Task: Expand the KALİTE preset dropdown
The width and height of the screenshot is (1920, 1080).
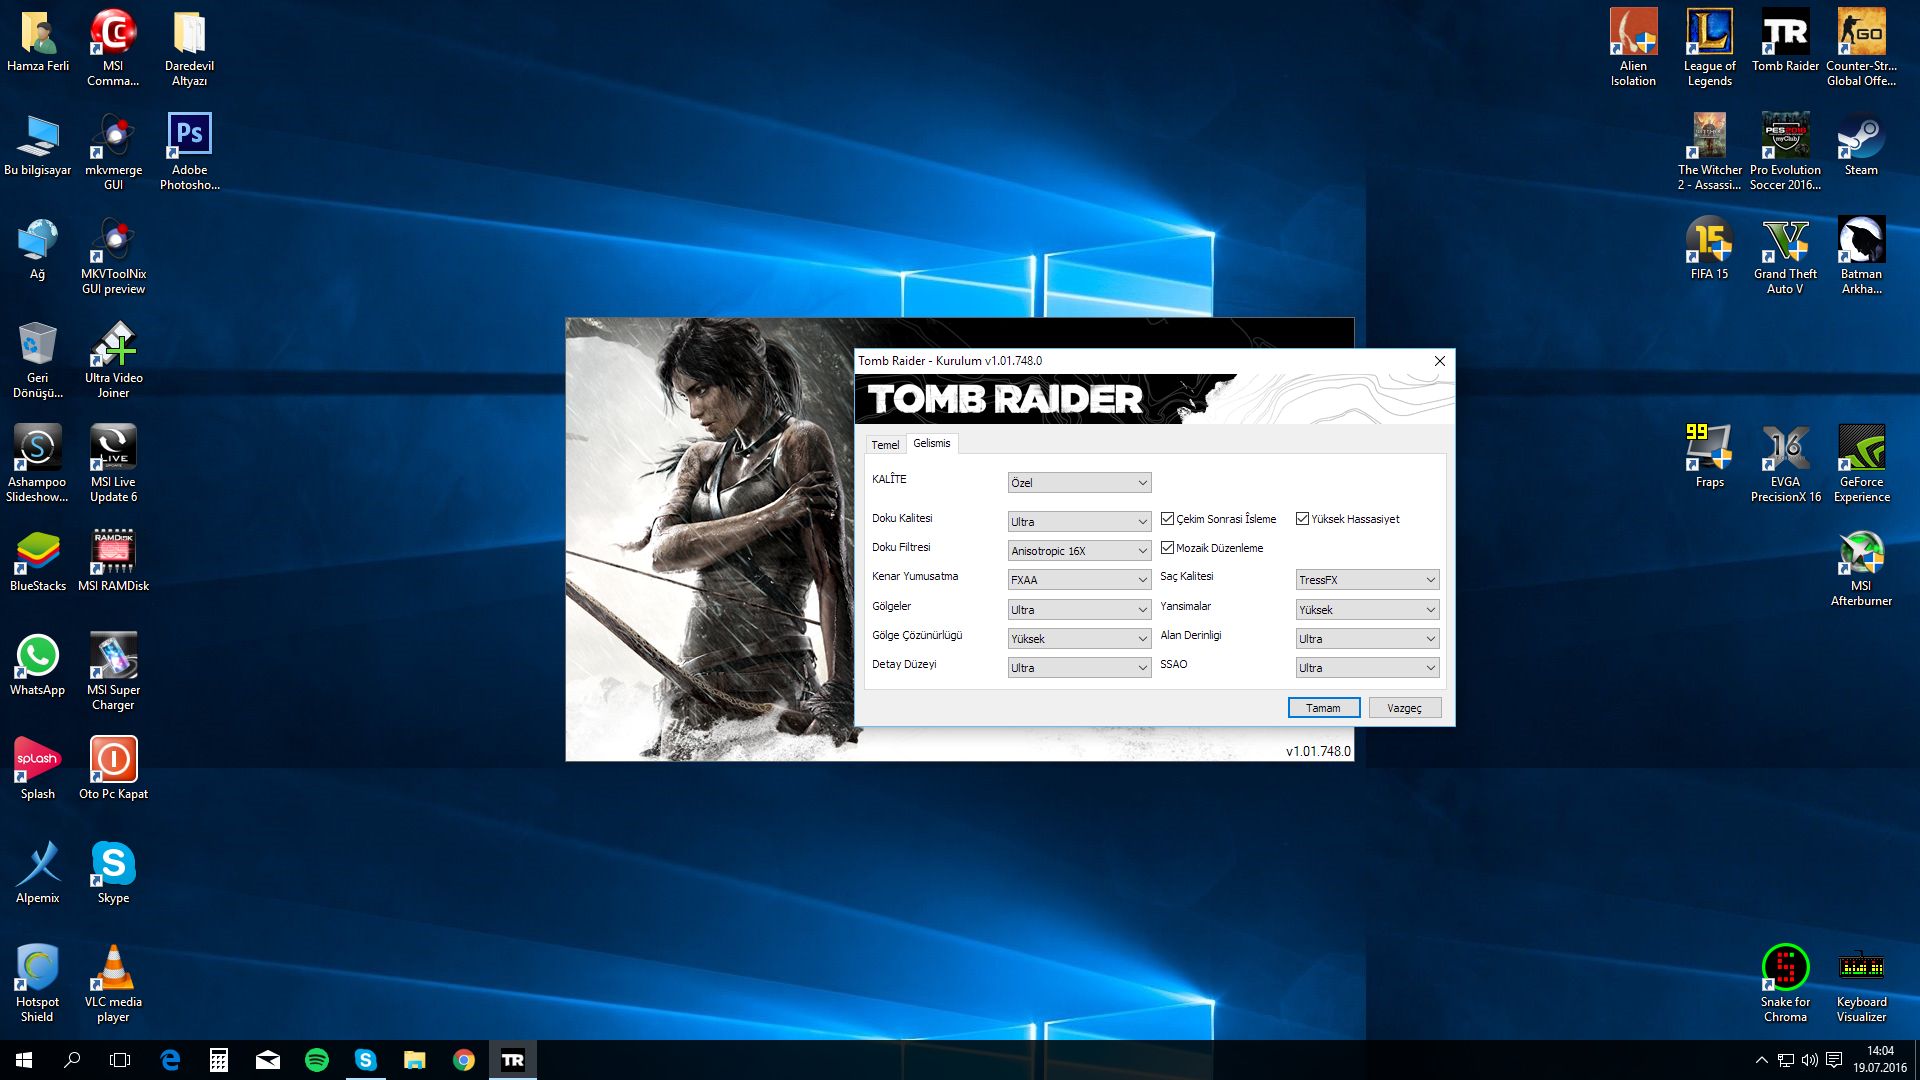Action: (1079, 483)
